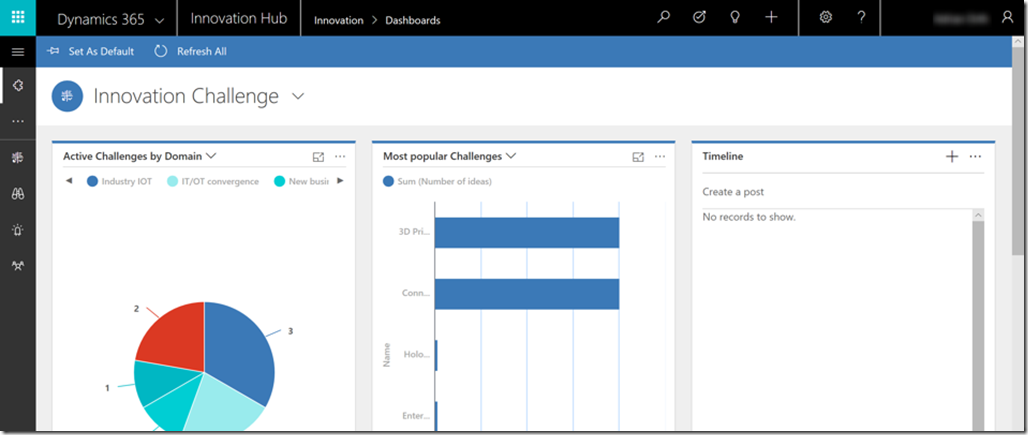Toggle the hamburger navigation menu
Image resolution: width=1028 pixels, height=435 pixels.
(x=17, y=52)
